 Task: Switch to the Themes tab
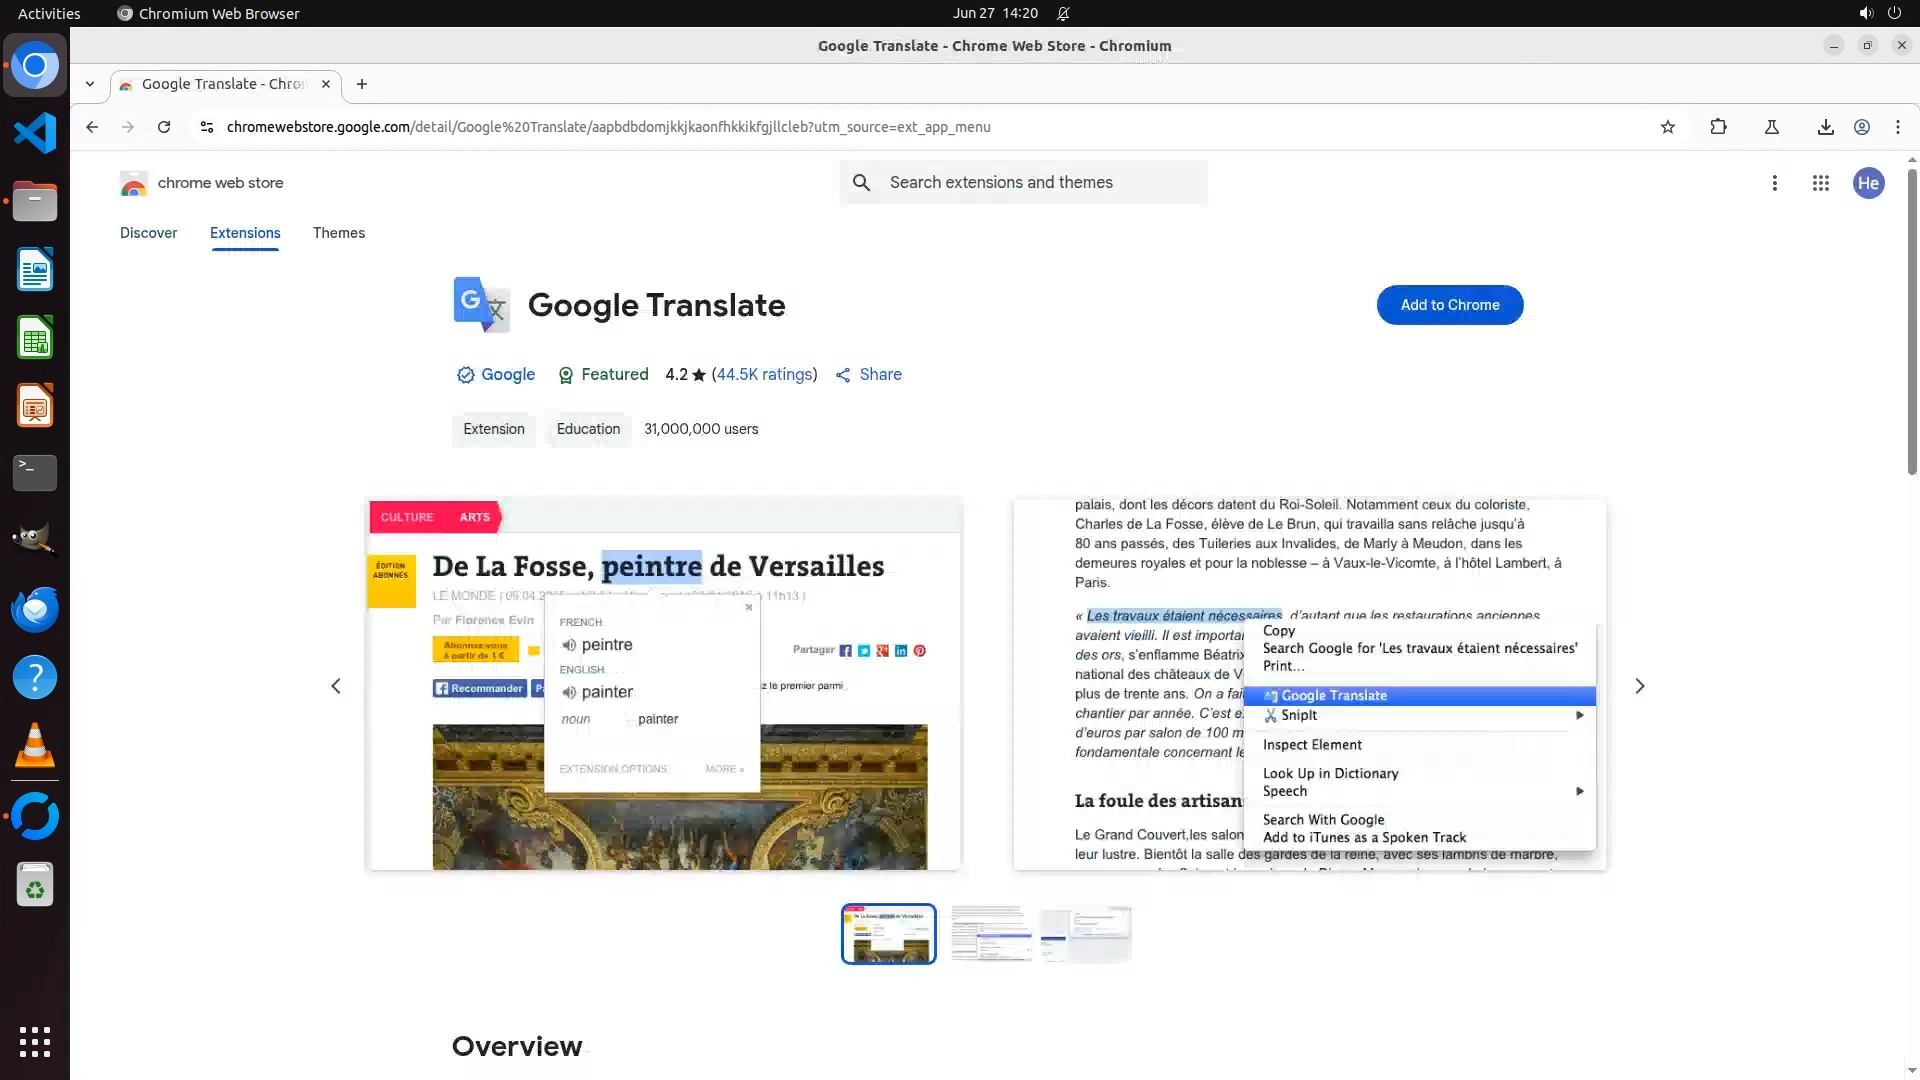[x=338, y=233]
